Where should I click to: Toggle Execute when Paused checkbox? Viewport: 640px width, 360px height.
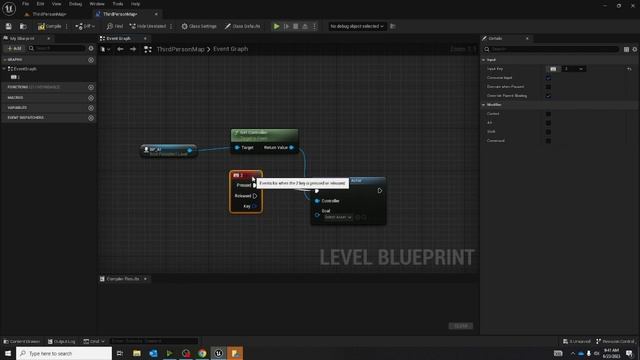[548, 87]
